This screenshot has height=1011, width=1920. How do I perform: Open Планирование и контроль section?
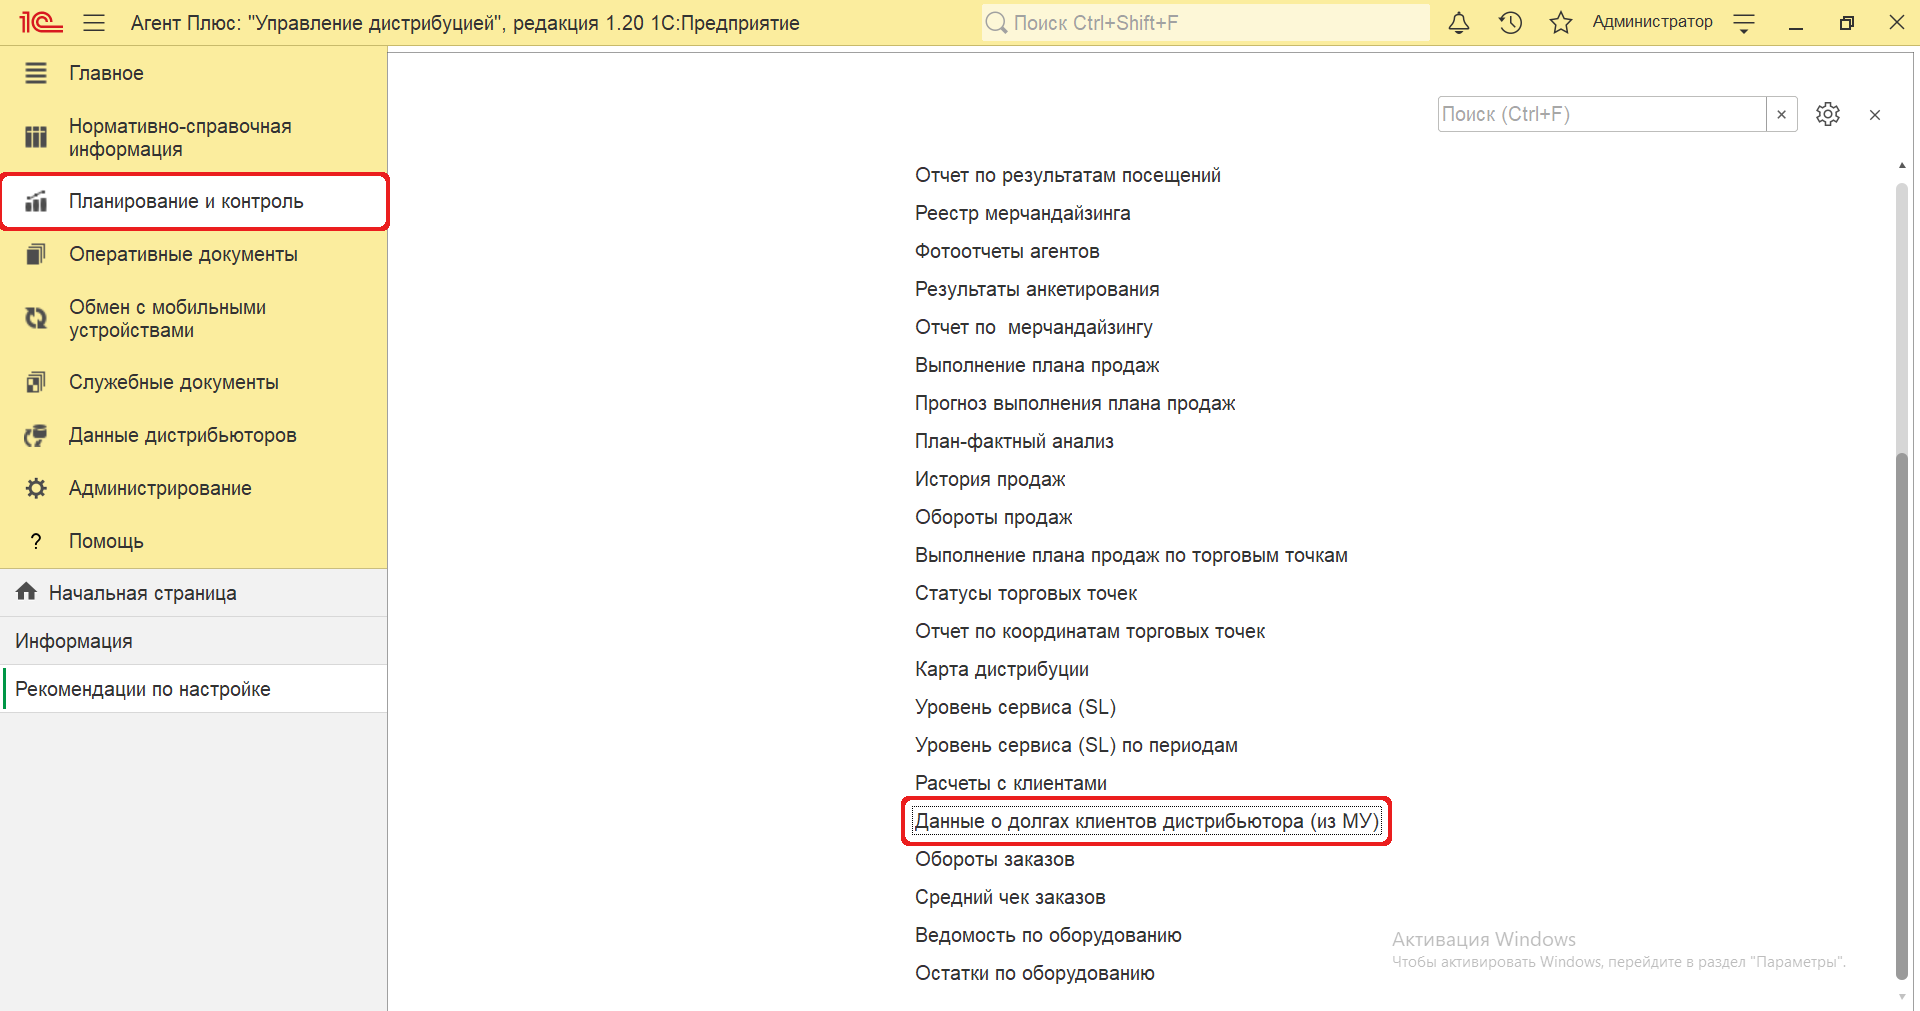tap(194, 201)
